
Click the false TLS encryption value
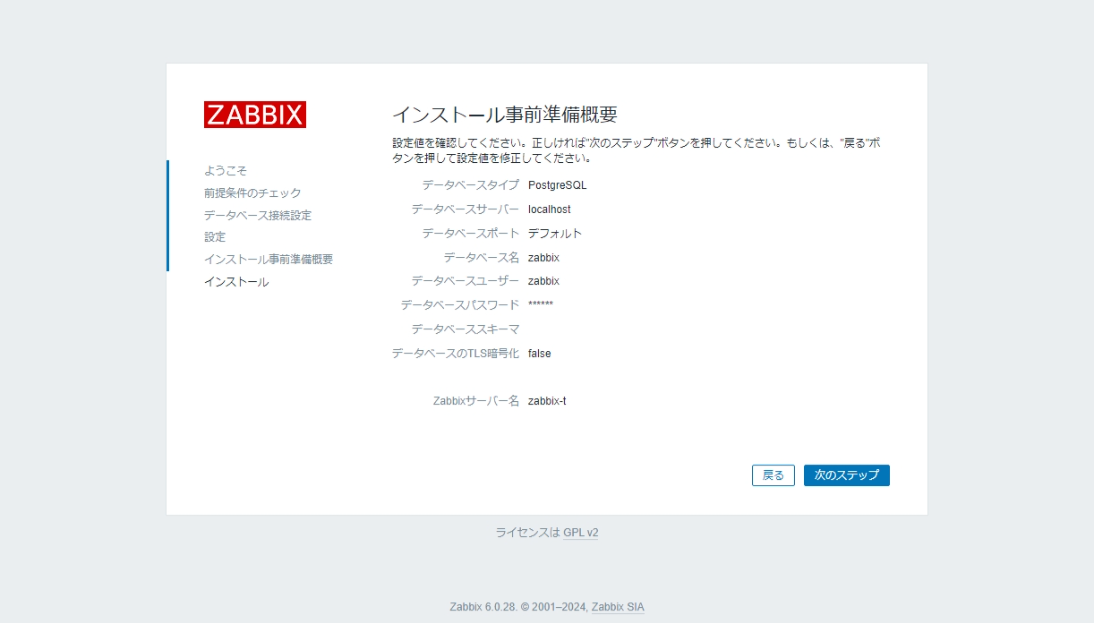539,354
